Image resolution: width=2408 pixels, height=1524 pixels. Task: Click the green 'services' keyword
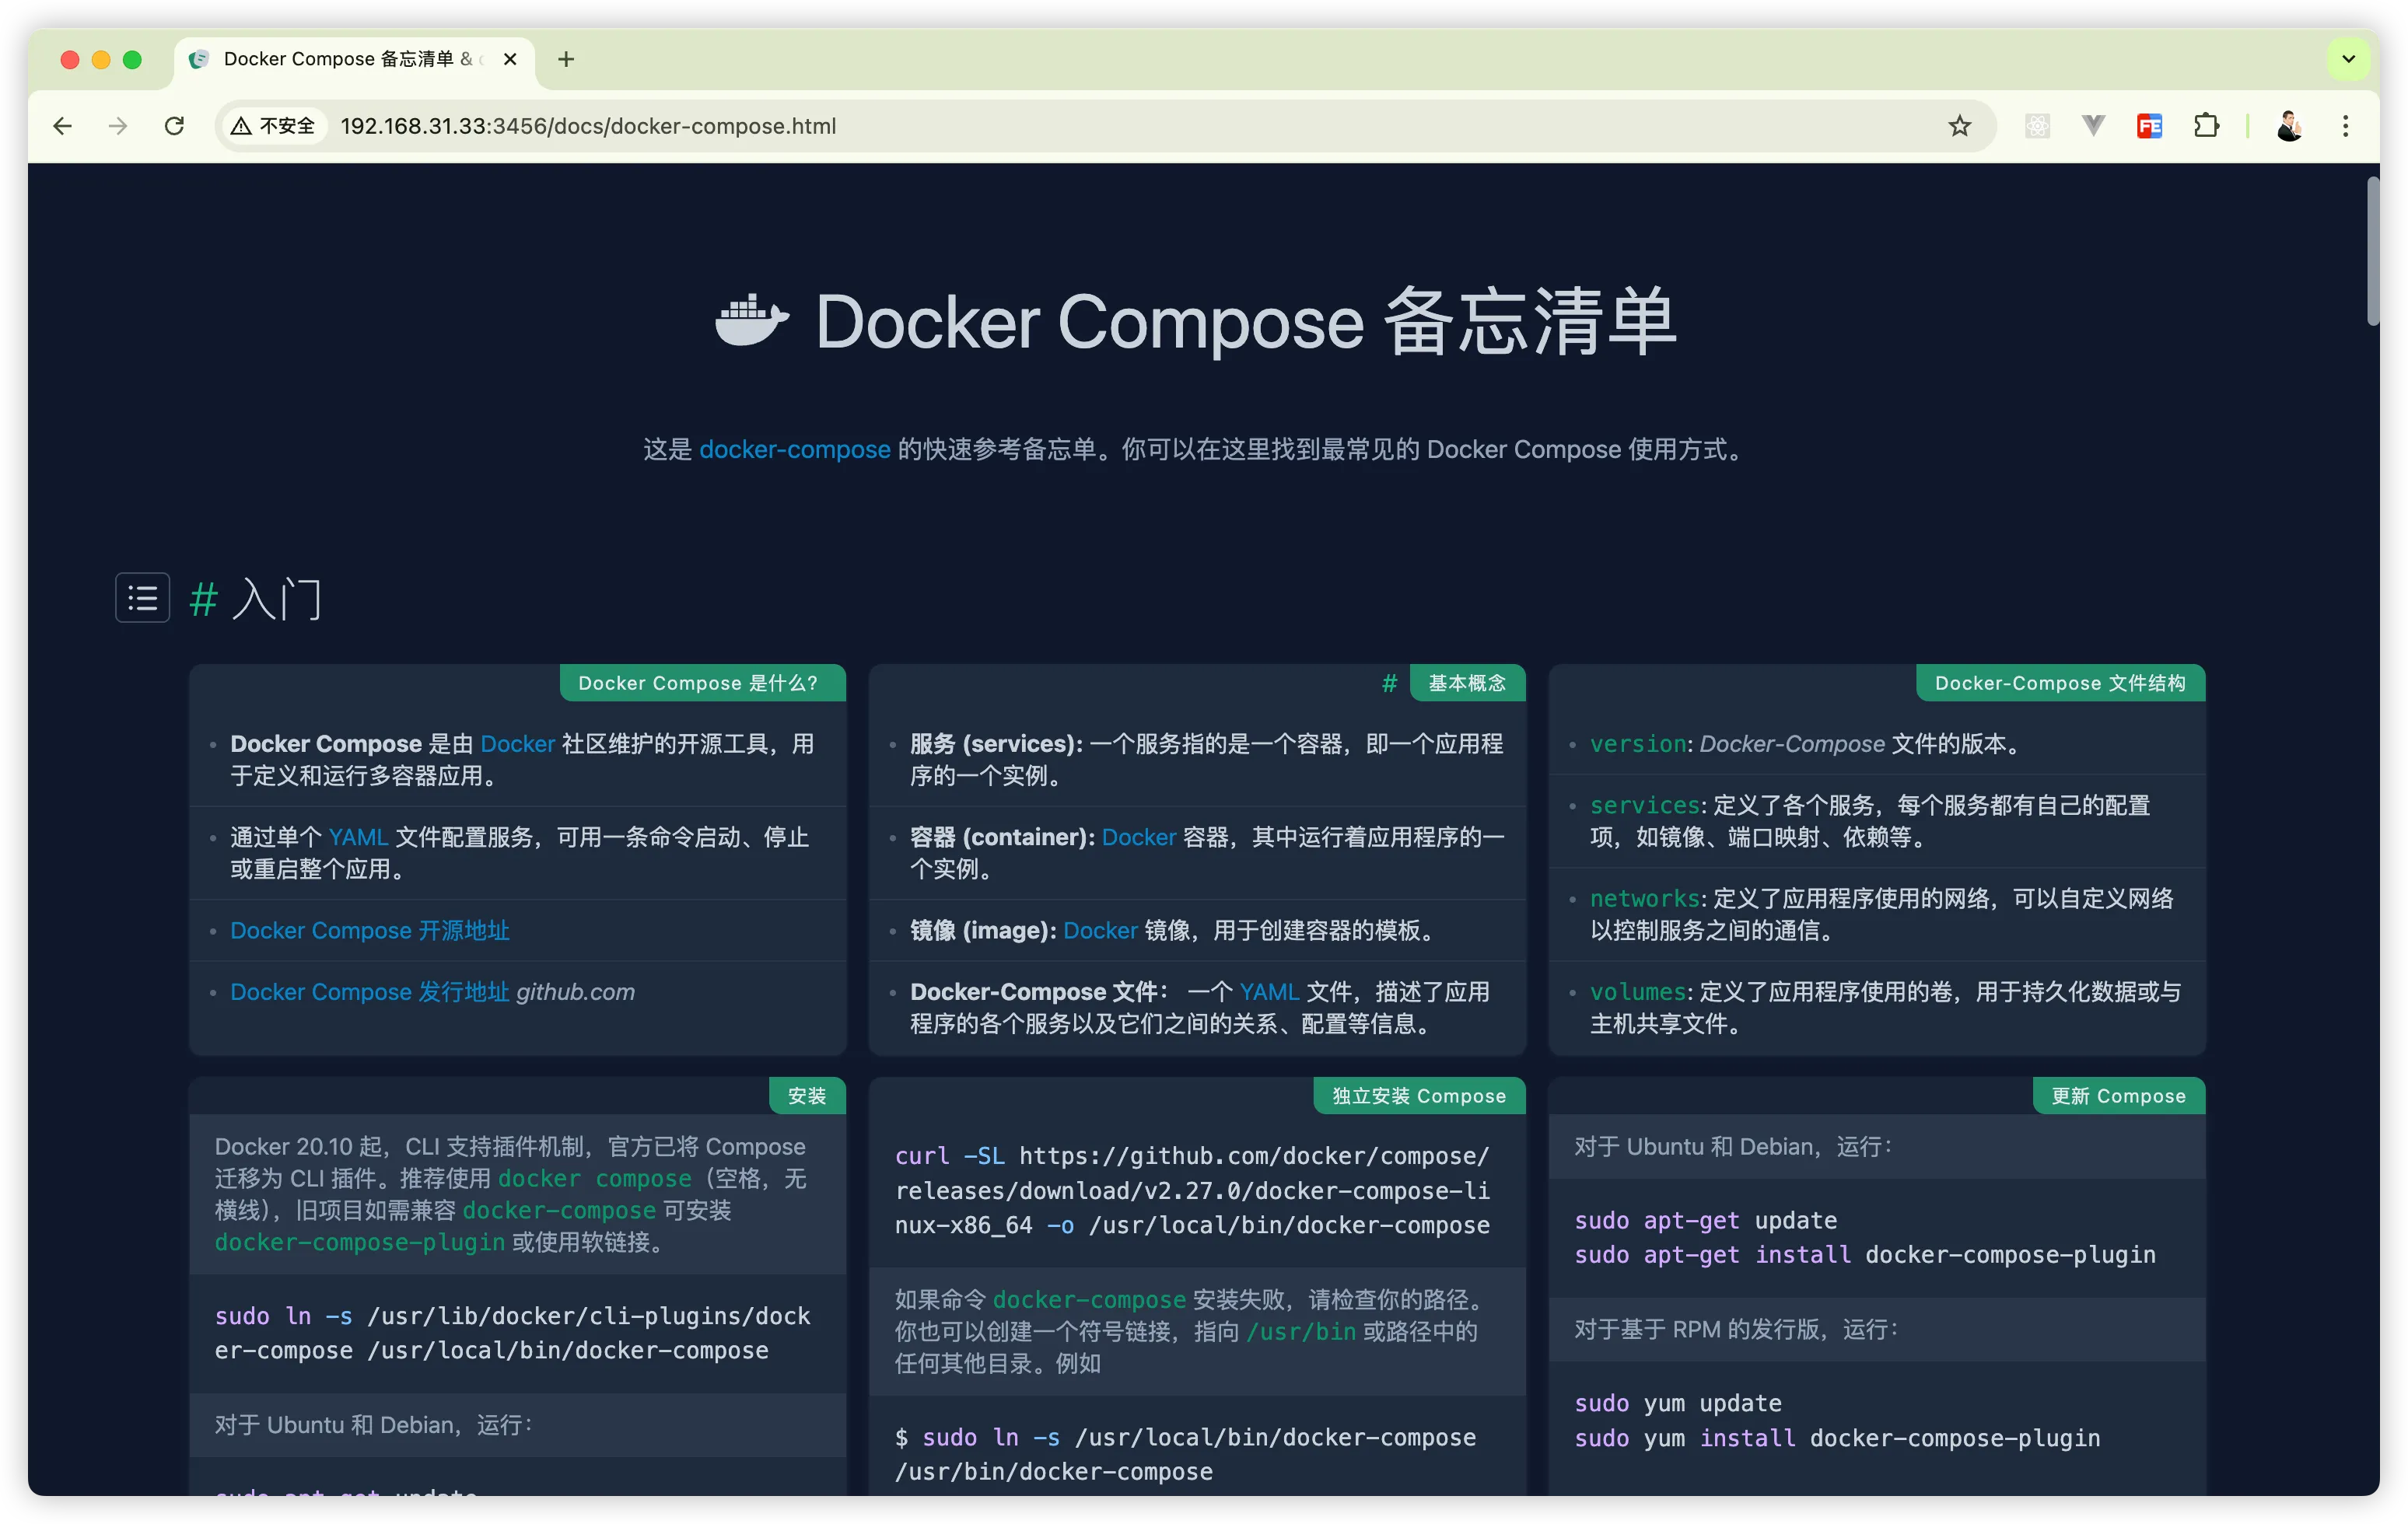[x=1645, y=805]
